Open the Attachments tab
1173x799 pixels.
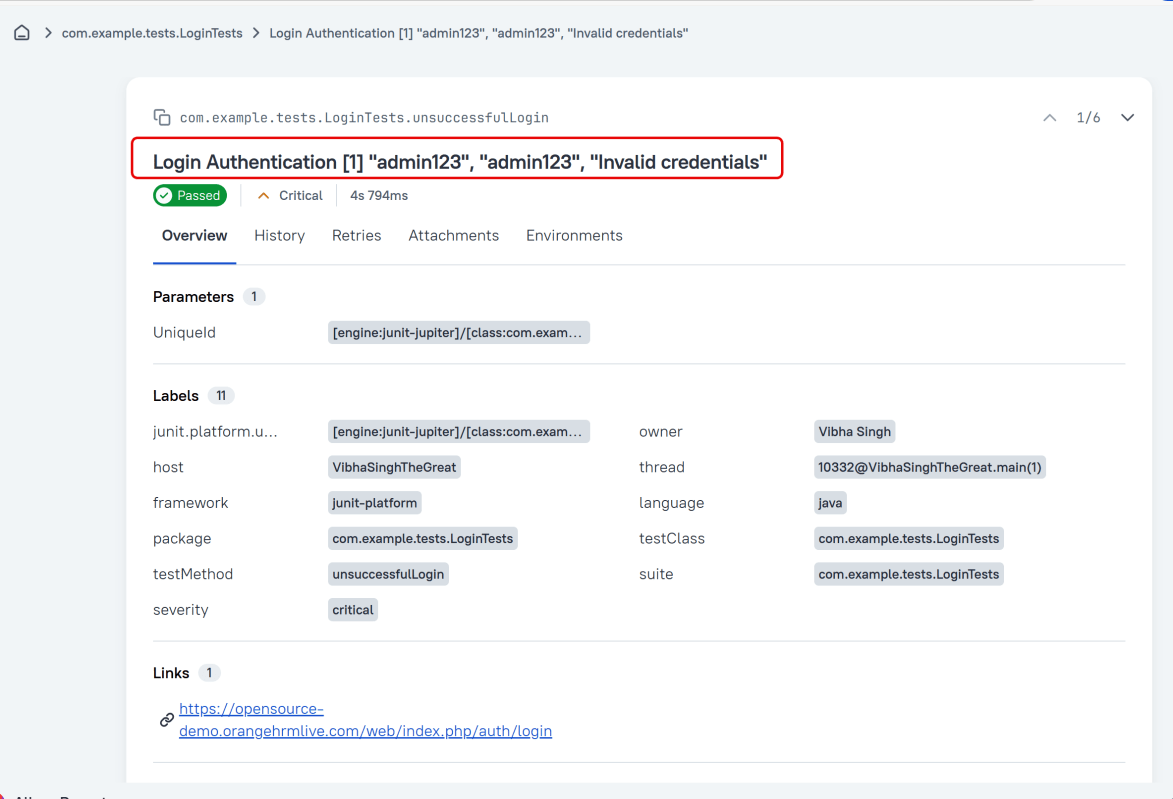[453, 236]
